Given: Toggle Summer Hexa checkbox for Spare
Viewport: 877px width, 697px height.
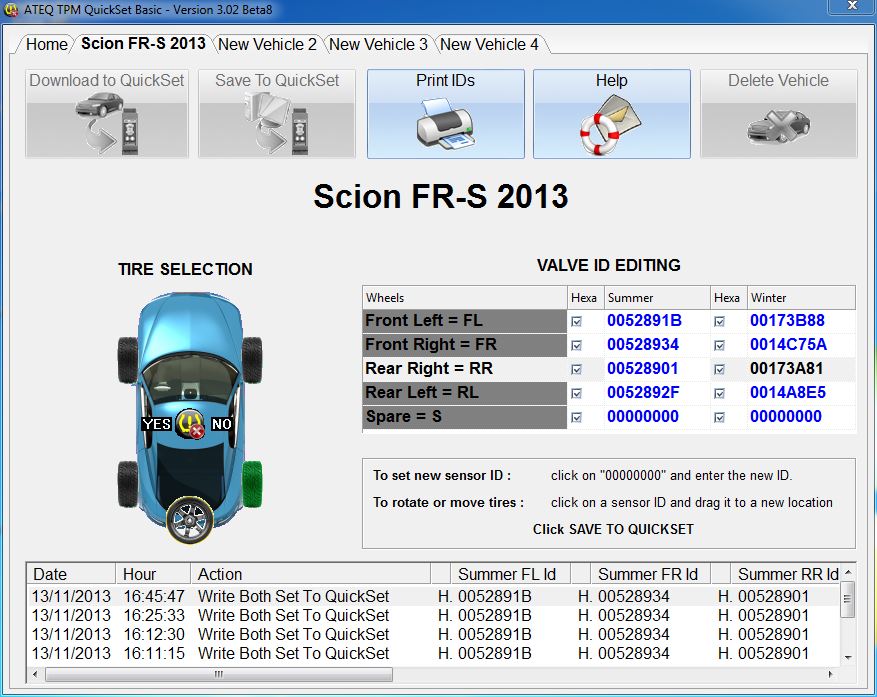Looking at the screenshot, I should coord(577,417).
